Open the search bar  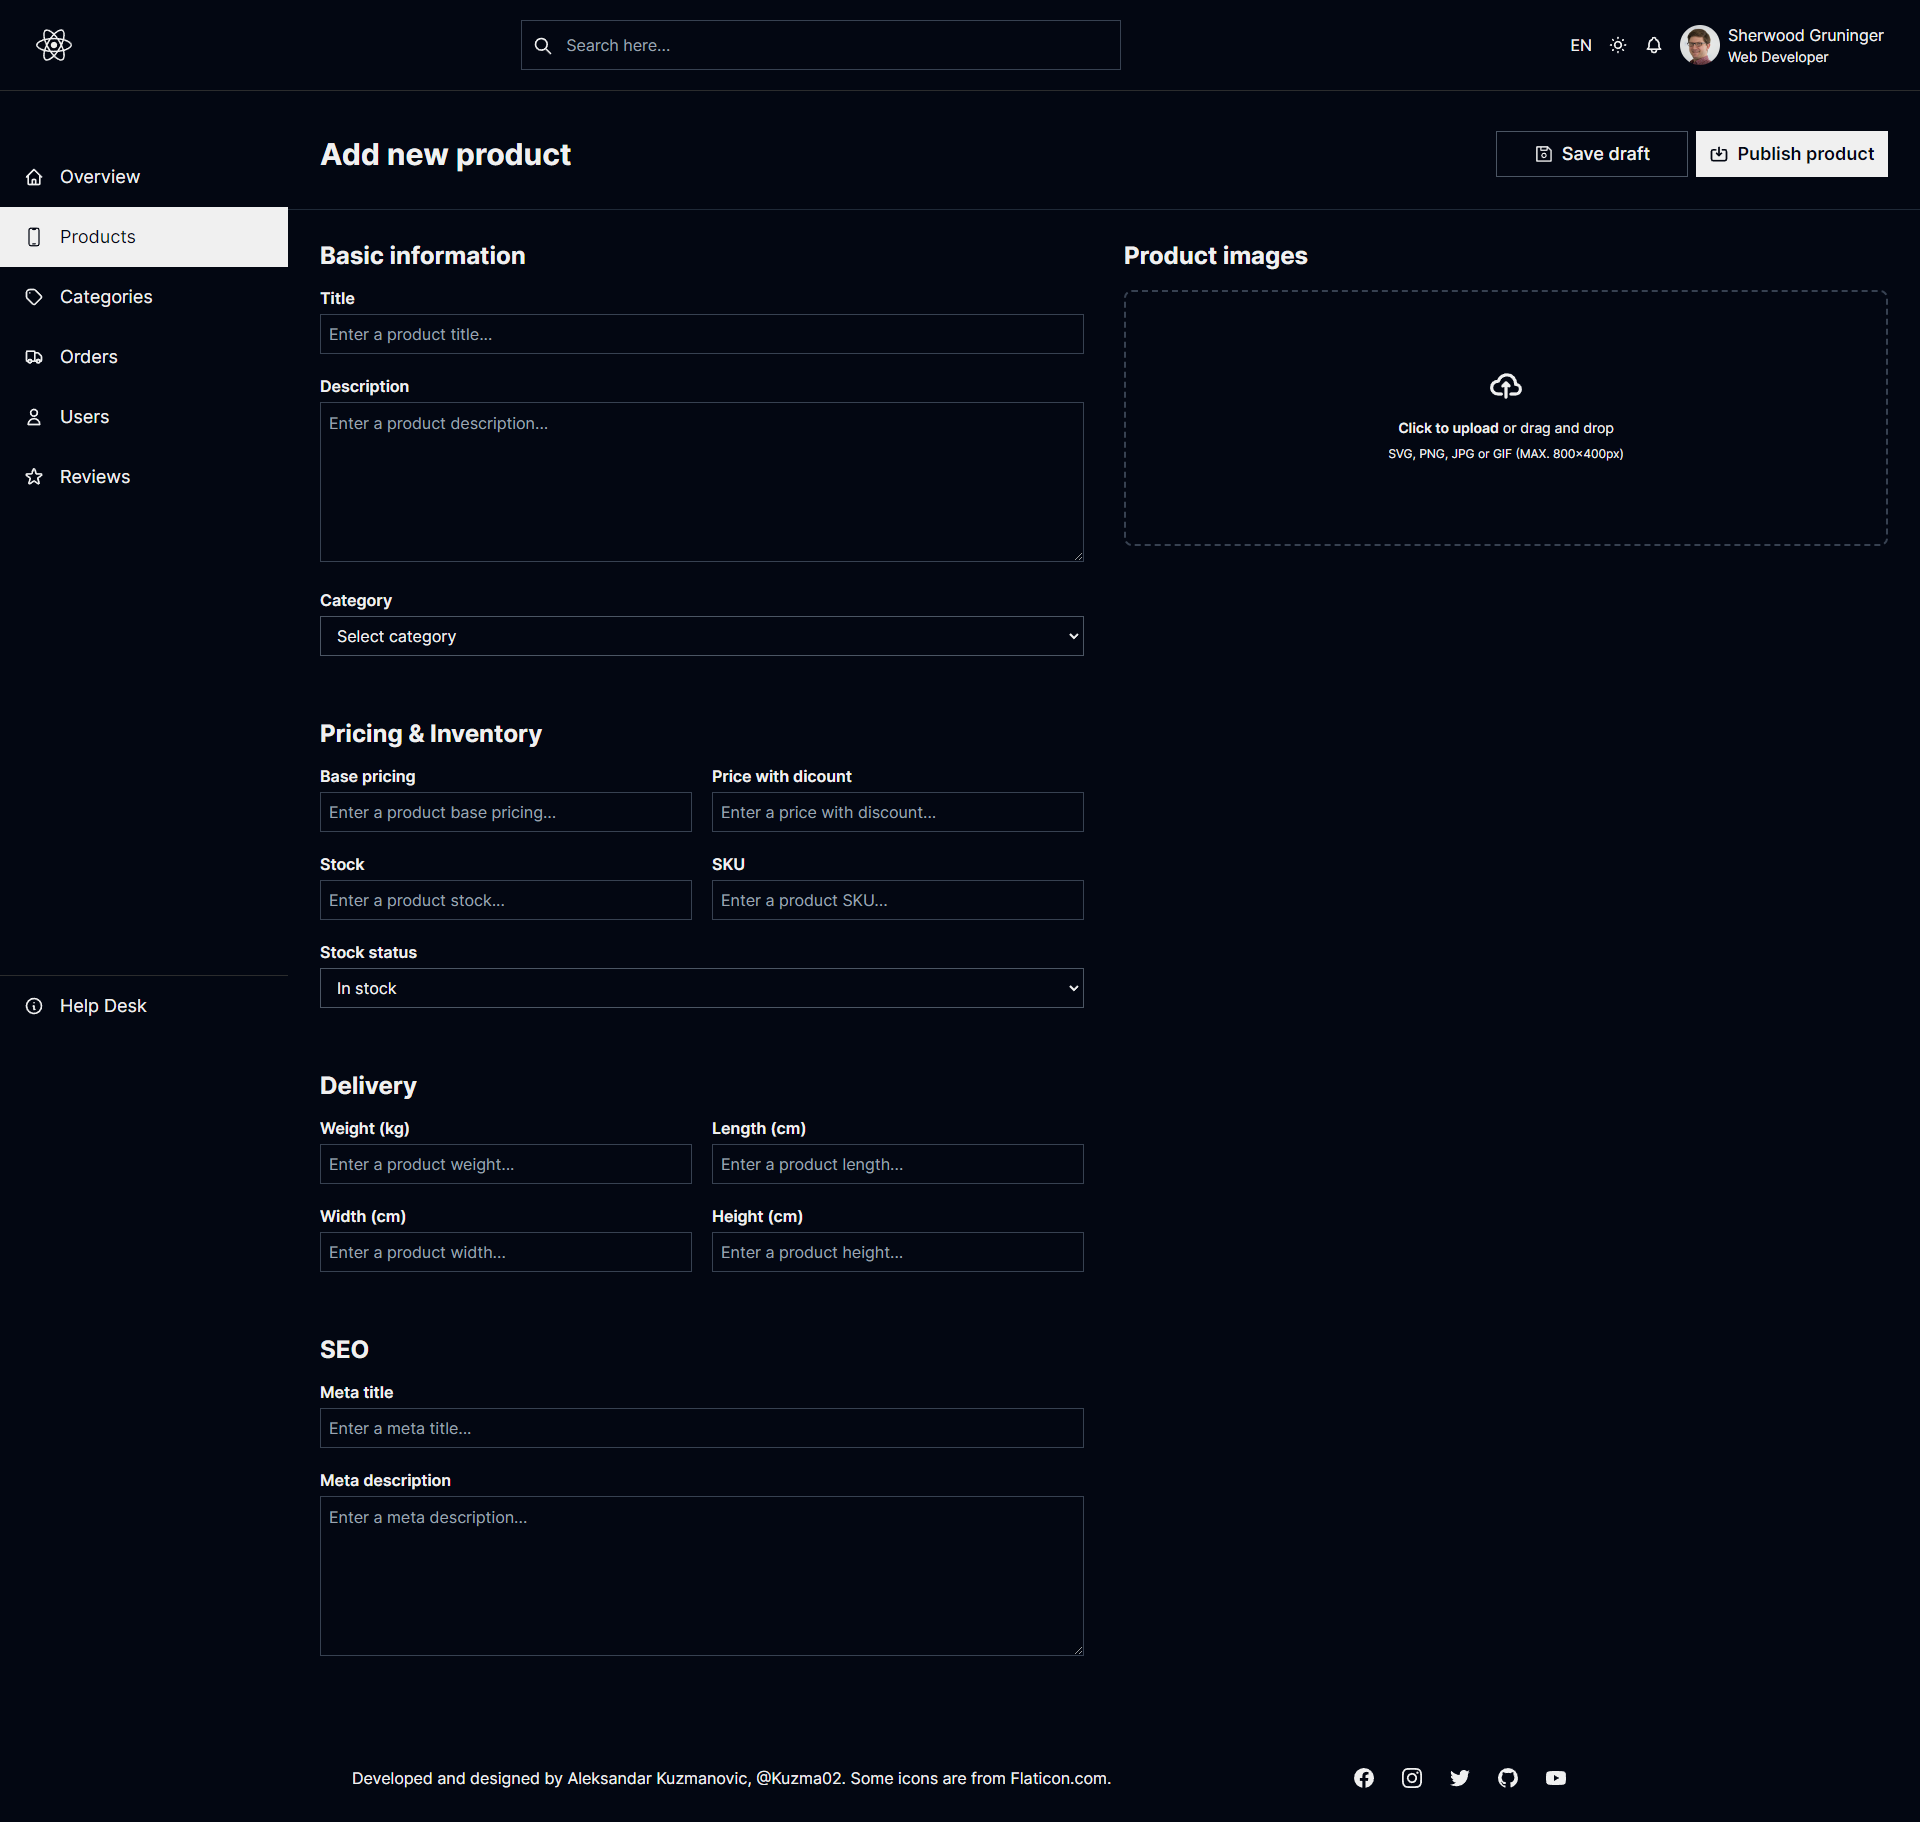820,45
